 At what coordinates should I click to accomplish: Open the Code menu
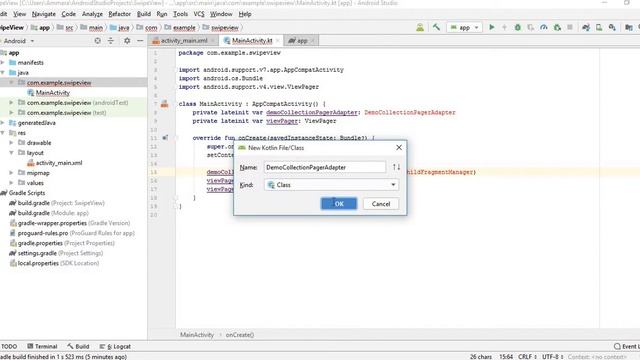[69, 14]
